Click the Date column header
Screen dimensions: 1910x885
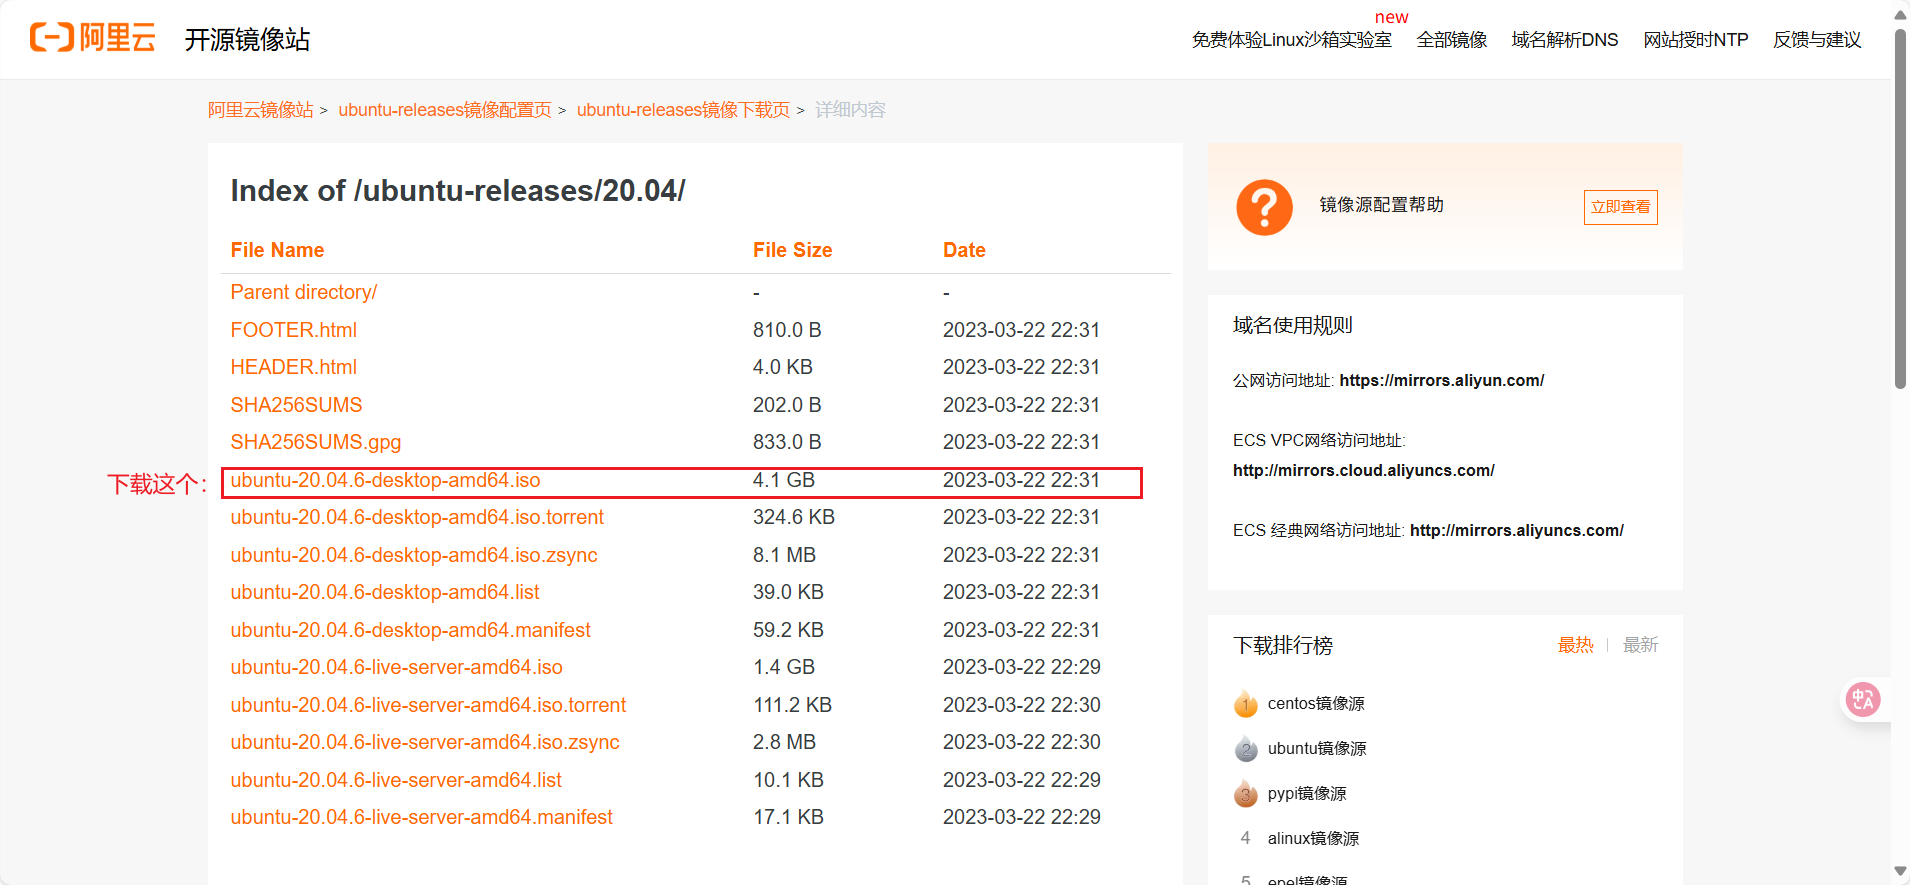coord(964,250)
